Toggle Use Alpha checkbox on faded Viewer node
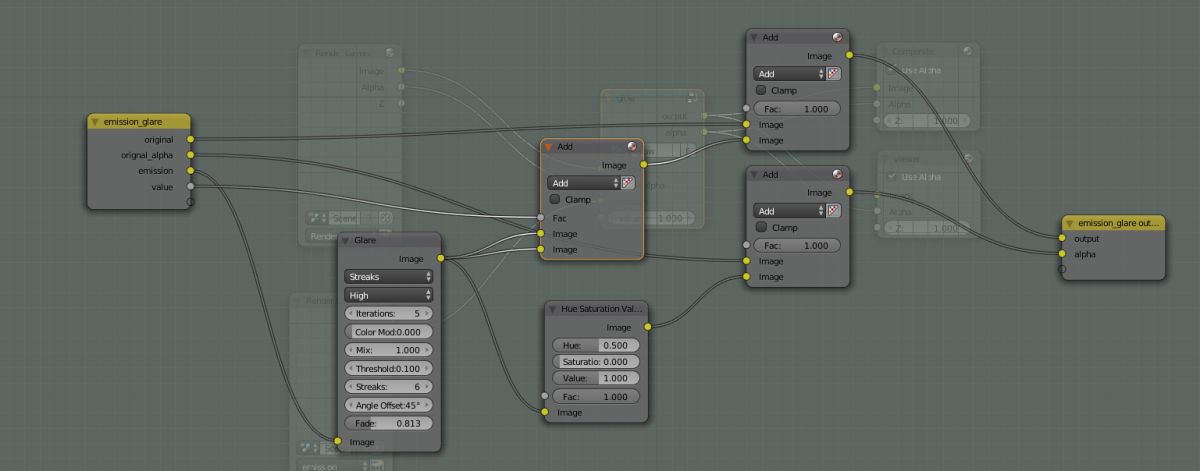The width and height of the screenshot is (1200, 471). tap(892, 176)
